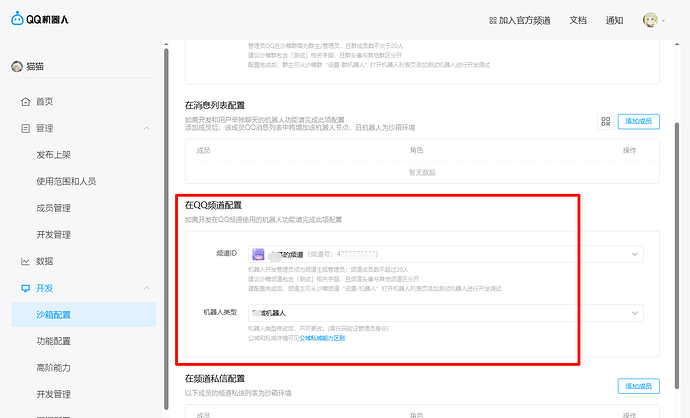Image resolution: width=690 pixels, height=418 pixels.
Task: Click the 管理 document icon in sidebar
Action: click(x=26, y=129)
